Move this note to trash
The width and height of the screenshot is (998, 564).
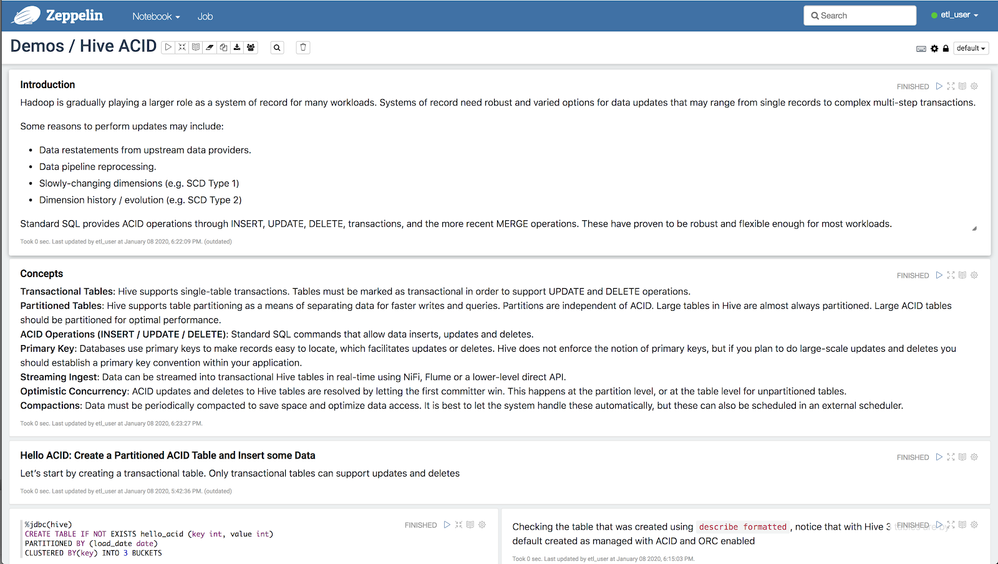click(303, 47)
